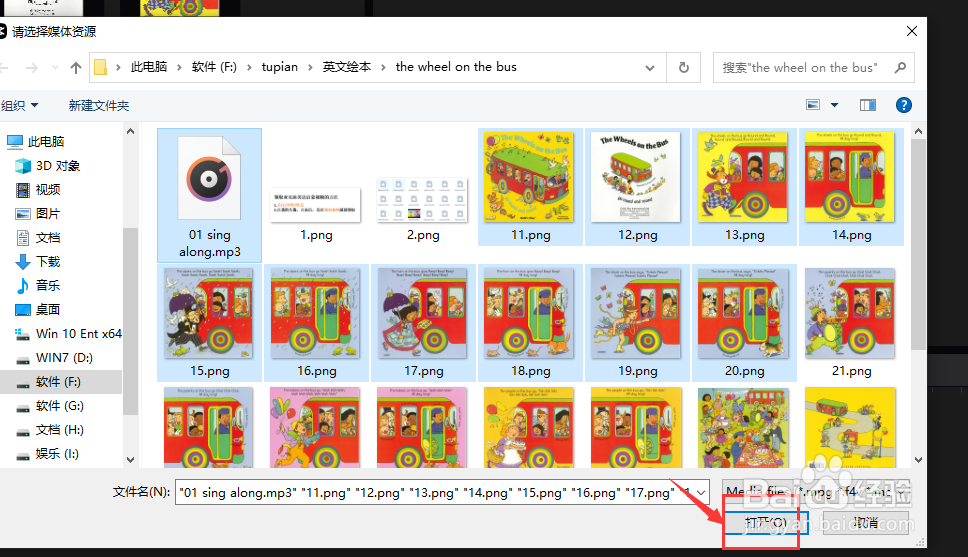Close the 请选择媒体资源 dialog
The height and width of the screenshot is (557, 968).
point(911,31)
